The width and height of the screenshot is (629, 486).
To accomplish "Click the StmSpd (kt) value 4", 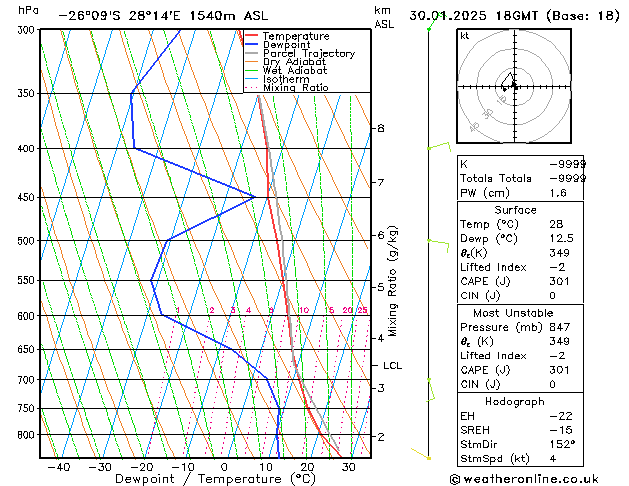I will [x=553, y=458].
